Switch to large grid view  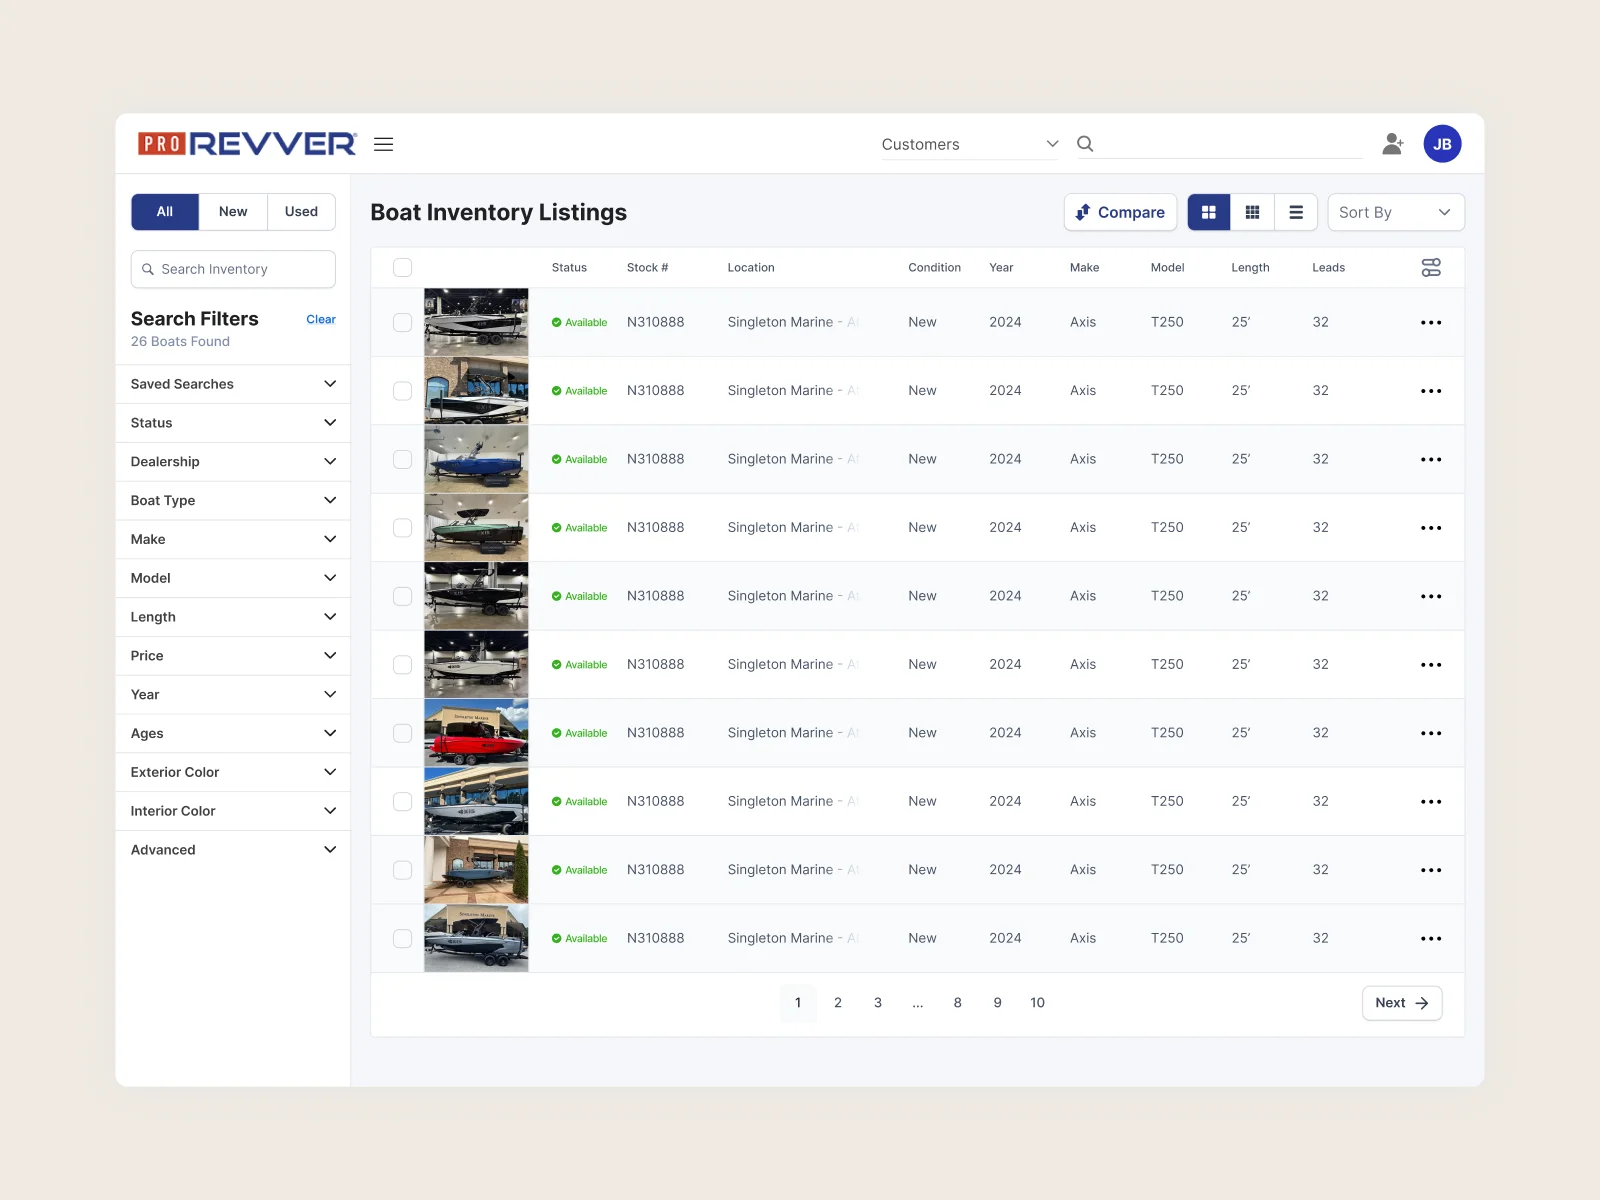1209,212
